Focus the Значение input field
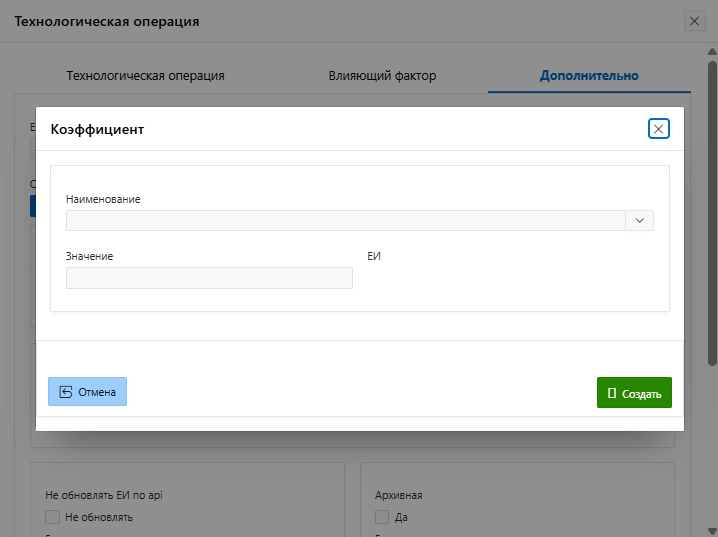The image size is (718, 537). [209, 278]
